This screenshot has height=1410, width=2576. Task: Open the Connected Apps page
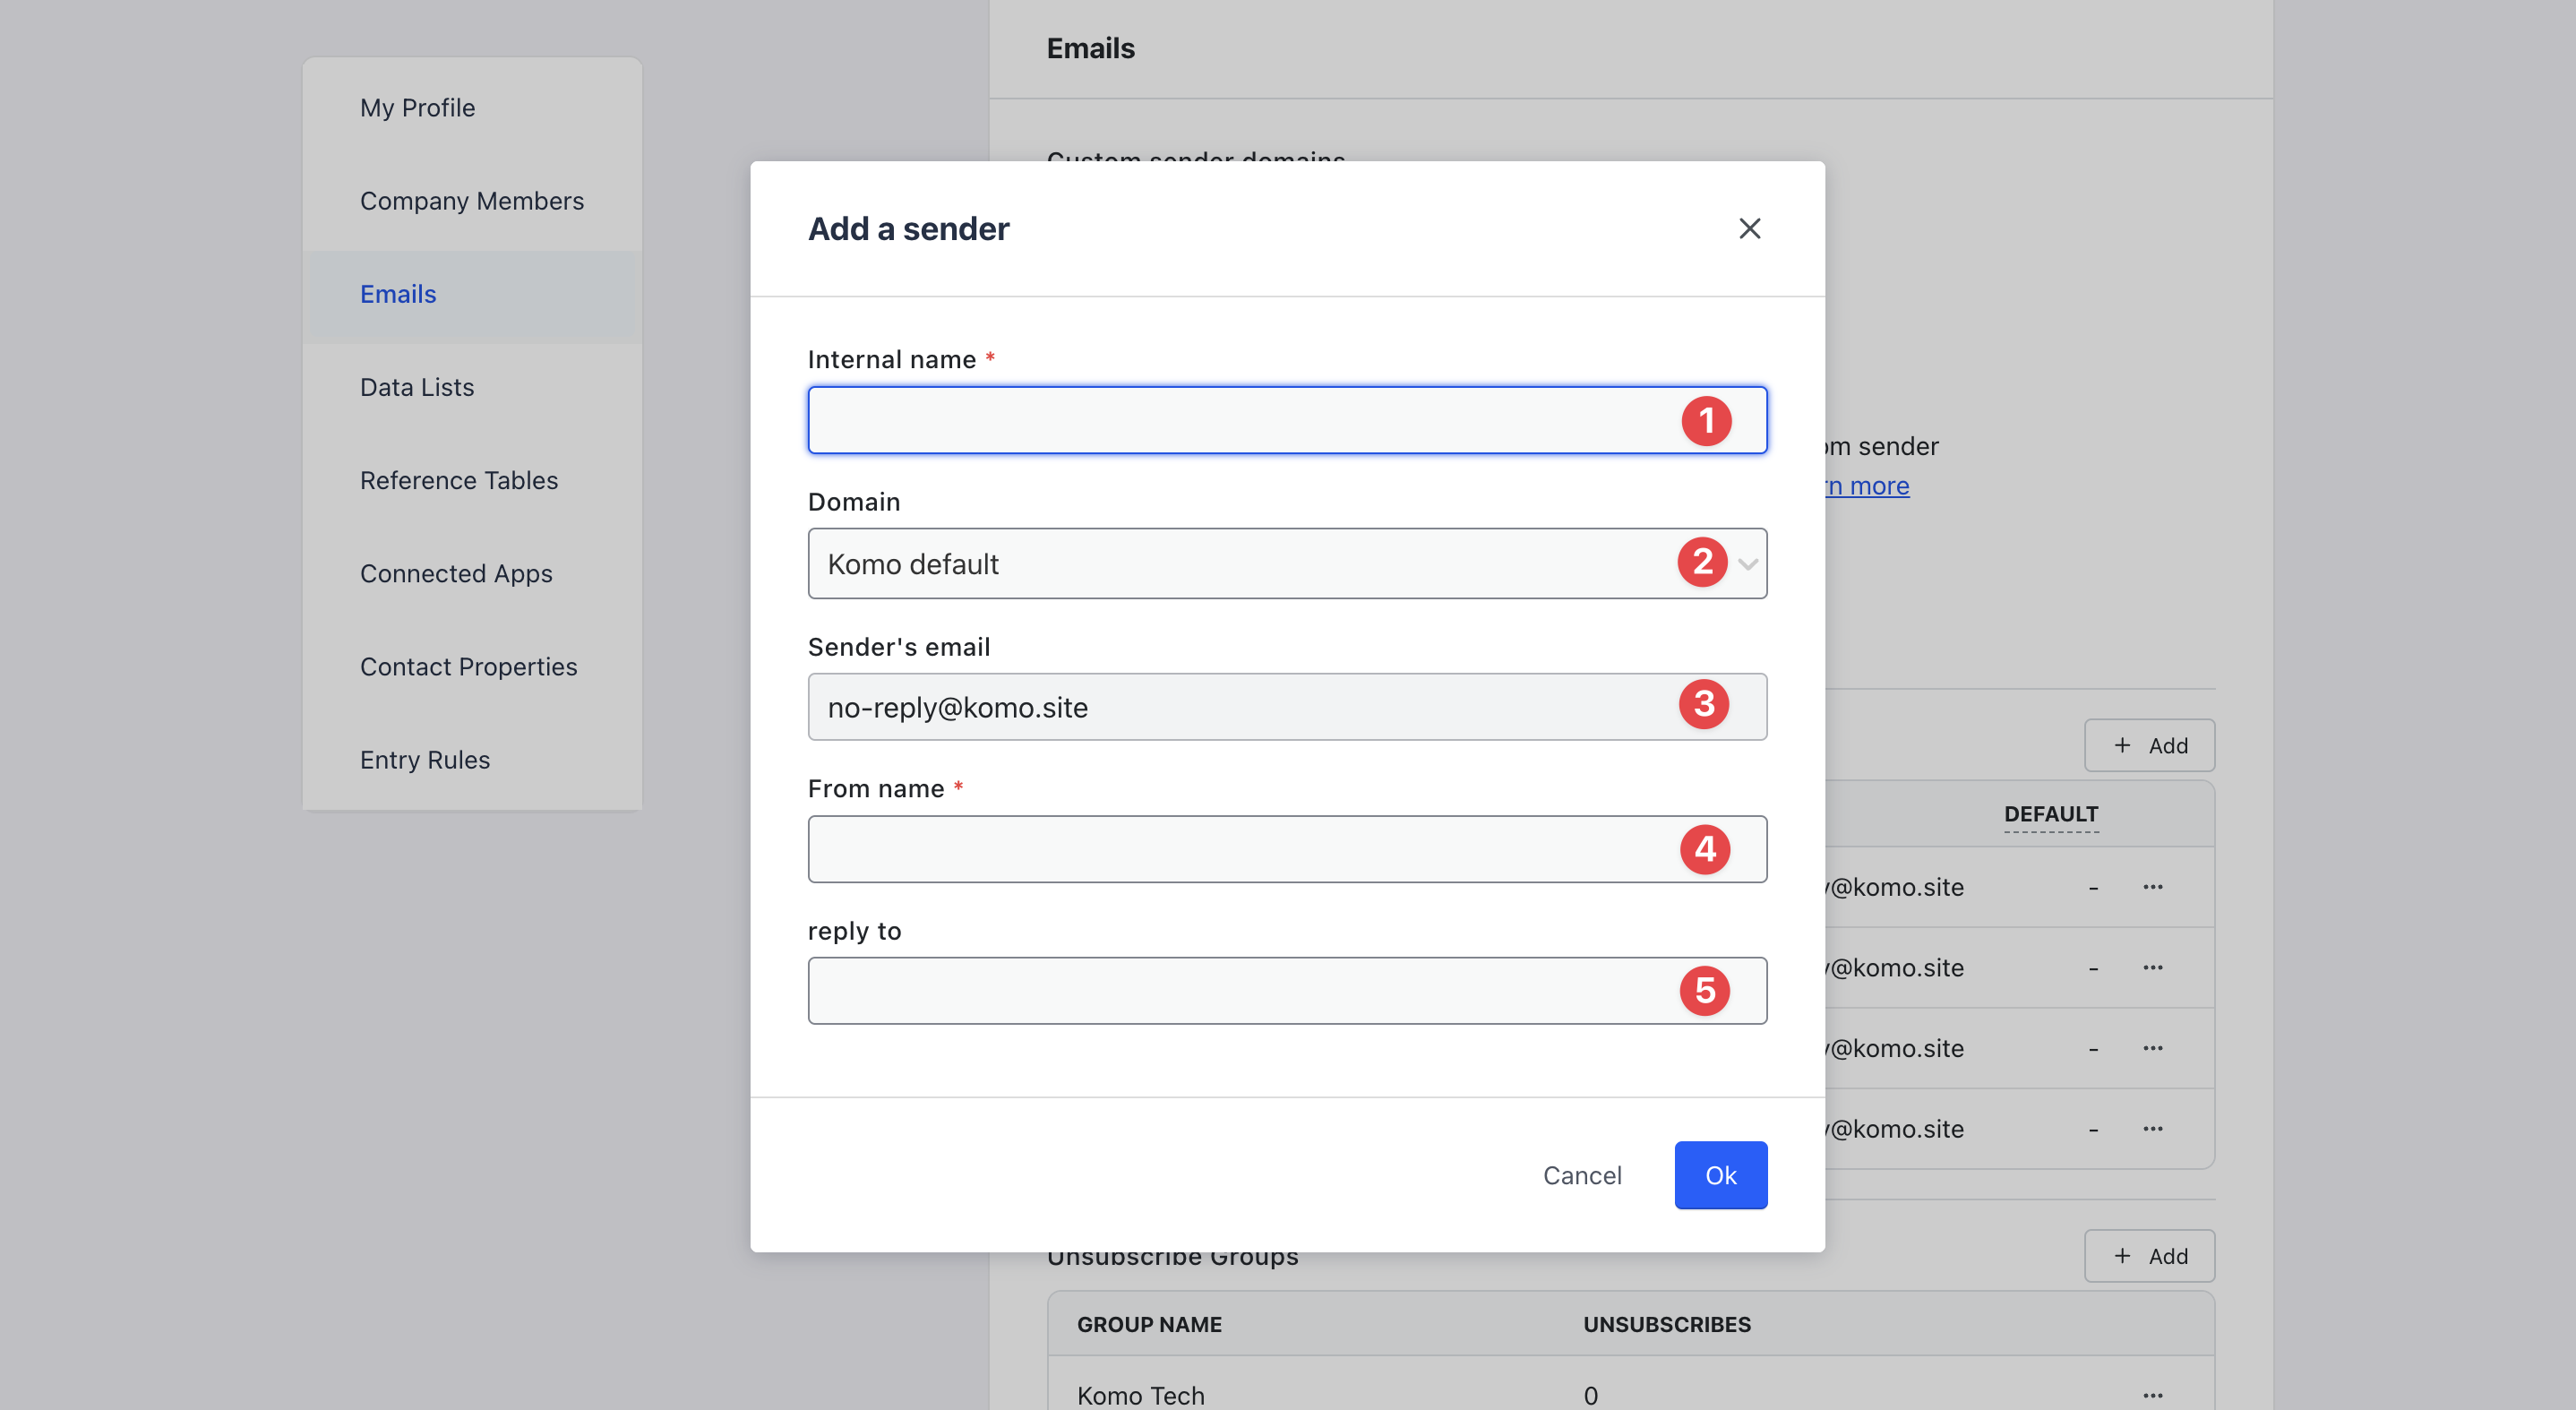pos(456,573)
